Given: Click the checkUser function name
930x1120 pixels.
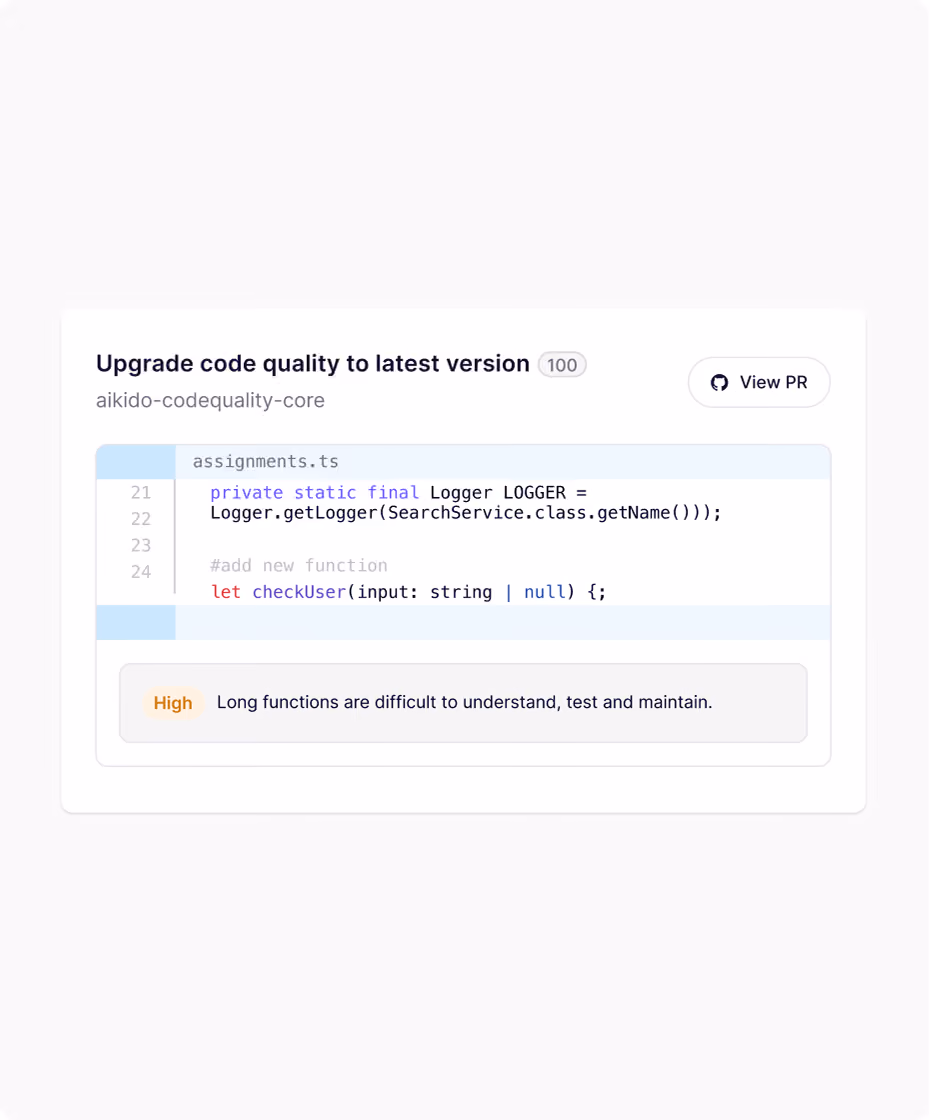Looking at the screenshot, I should click(x=299, y=592).
